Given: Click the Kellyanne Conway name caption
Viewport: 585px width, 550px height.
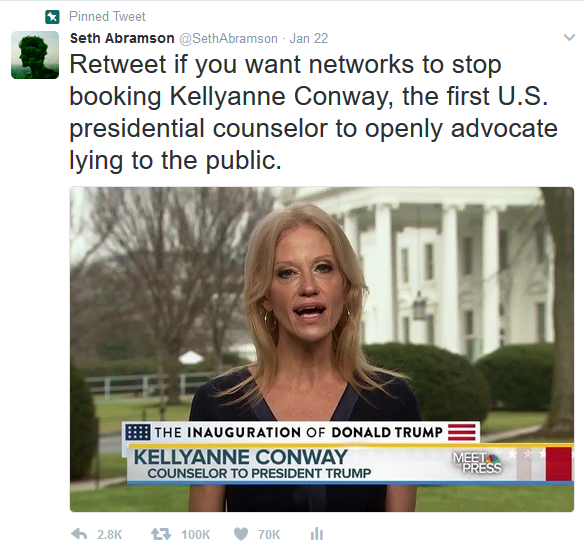Looking at the screenshot, I should coord(240,457).
